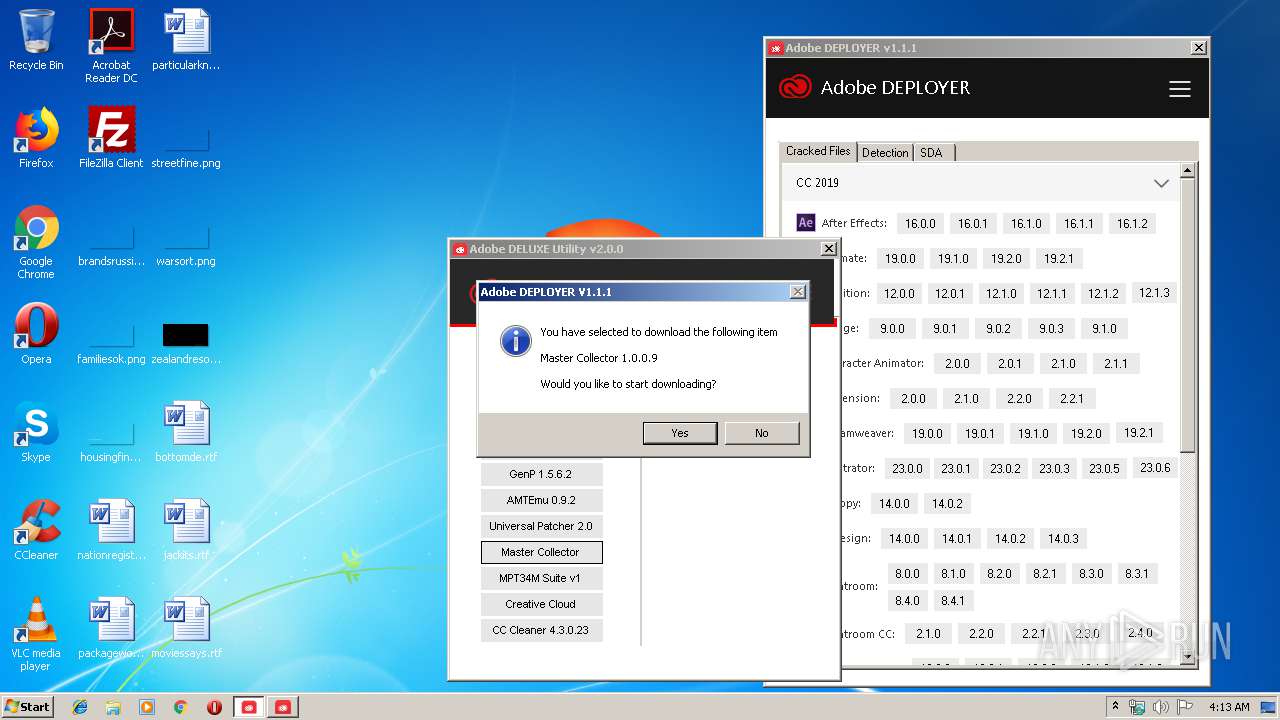Click the CC Cleaner 4.3.0.23 button
Image resolution: width=1280 pixels, height=720 pixels.
[x=541, y=630]
